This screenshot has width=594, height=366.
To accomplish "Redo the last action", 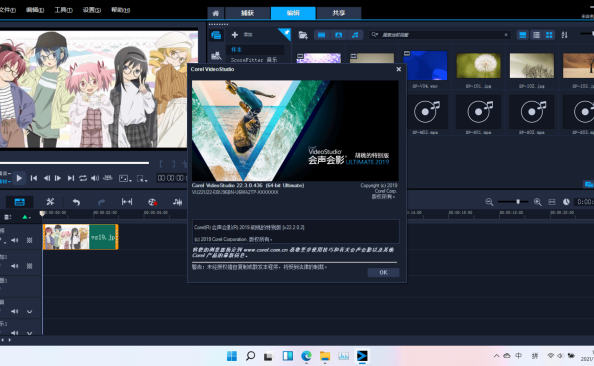I will 101,202.
